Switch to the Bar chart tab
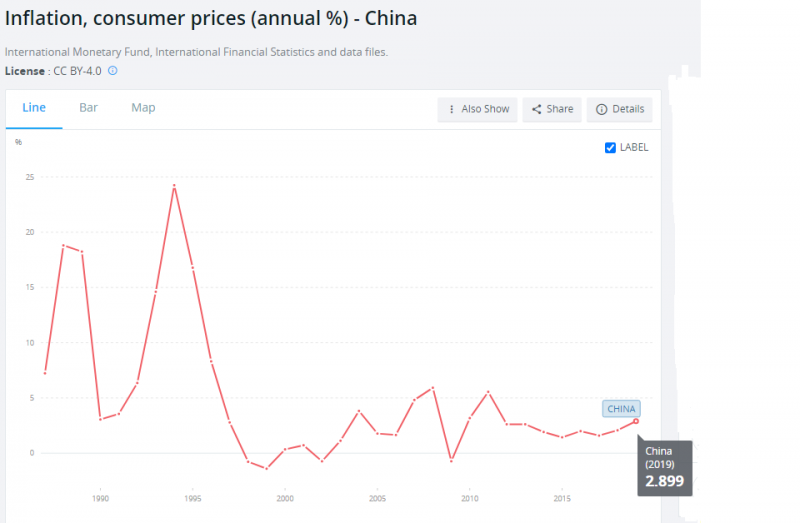800x523 pixels. tap(88, 108)
